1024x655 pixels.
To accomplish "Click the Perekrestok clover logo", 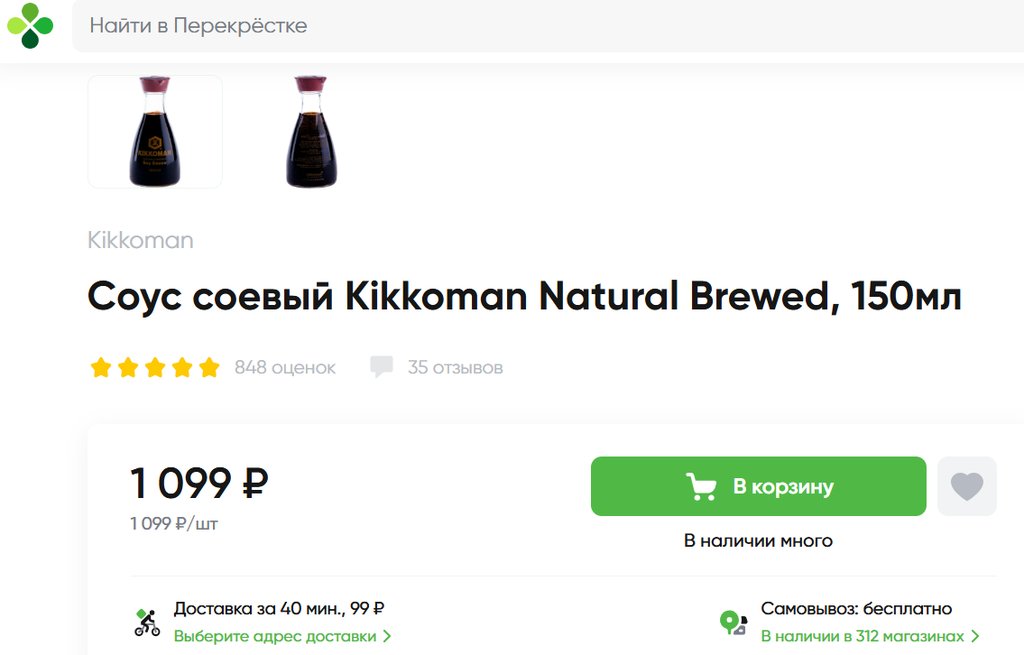I will click(30, 25).
